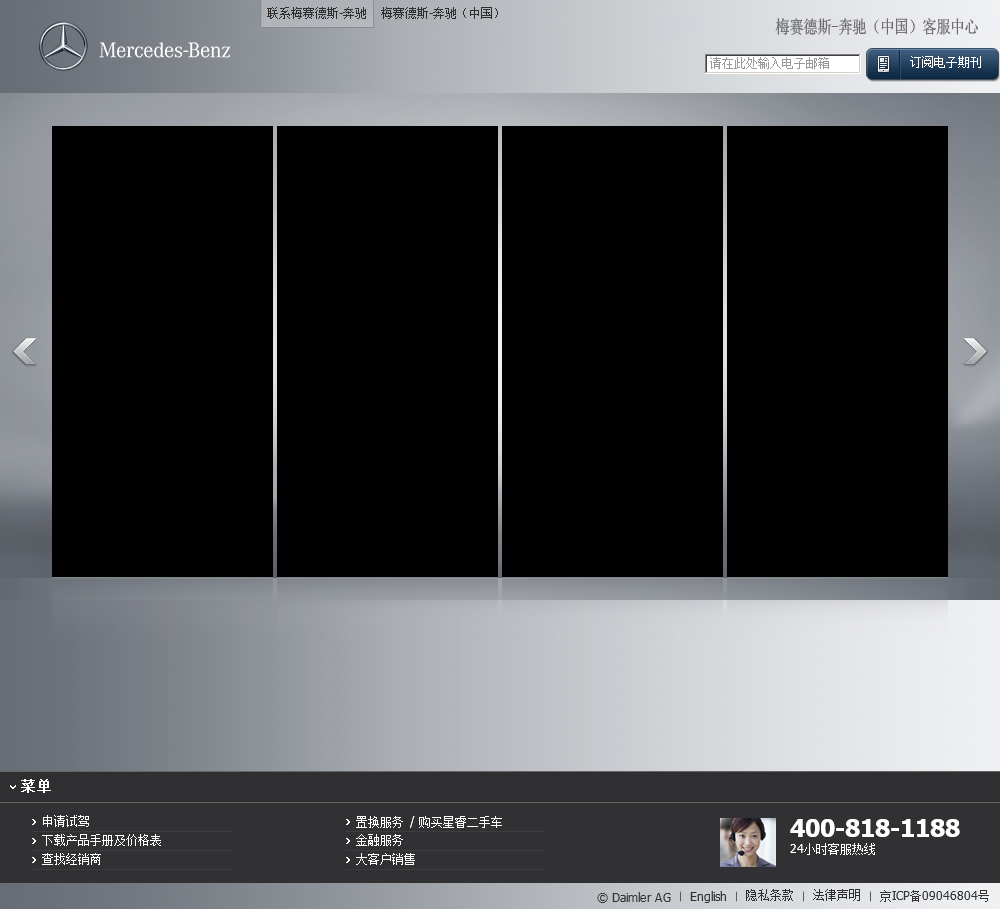Open the 申请试驾 link
Screen dimensions: 1000x909
[x=66, y=821]
